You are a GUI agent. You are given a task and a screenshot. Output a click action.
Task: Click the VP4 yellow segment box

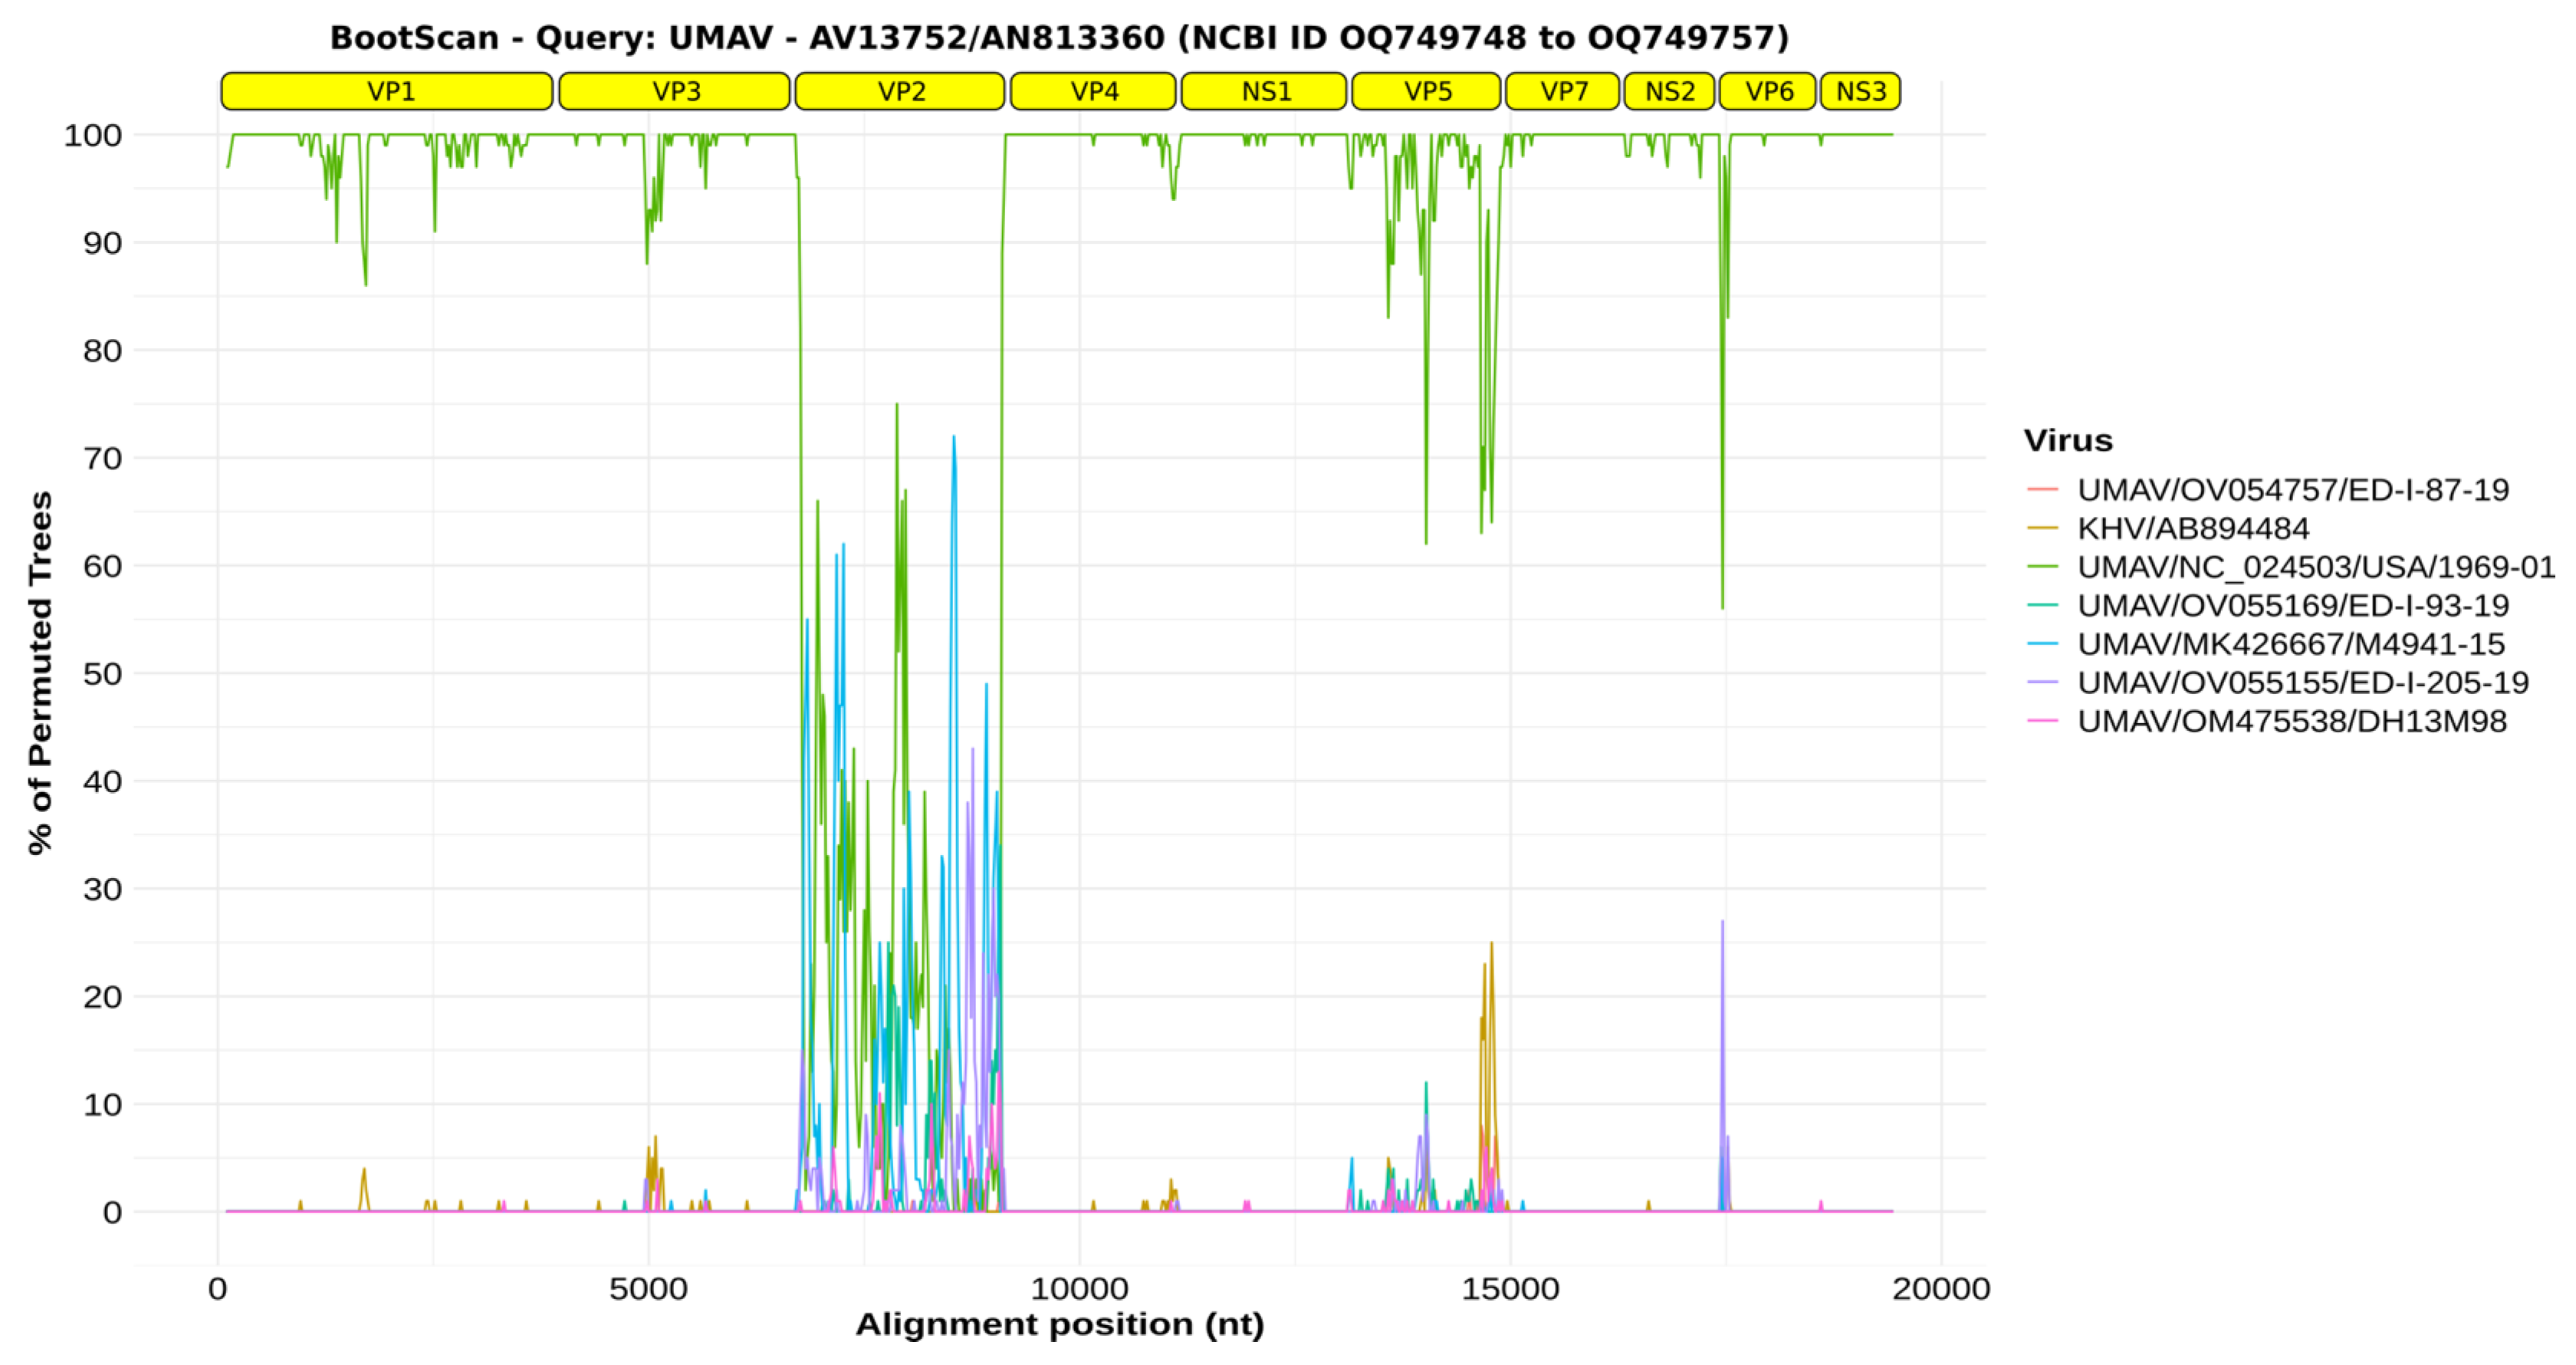click(x=1093, y=91)
